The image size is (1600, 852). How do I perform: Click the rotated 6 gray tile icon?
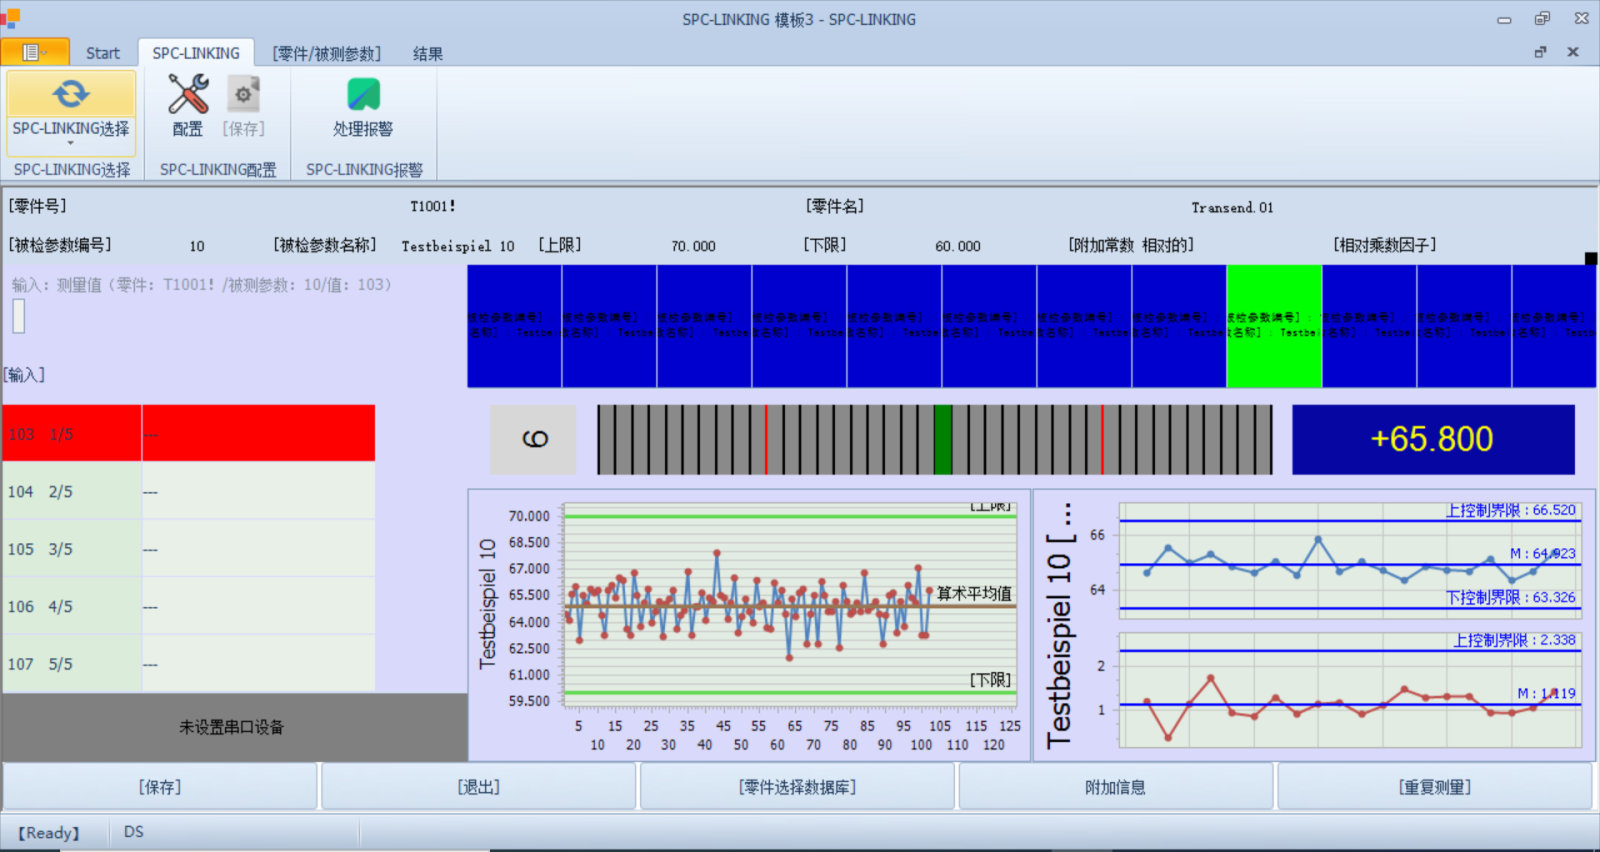[534, 439]
